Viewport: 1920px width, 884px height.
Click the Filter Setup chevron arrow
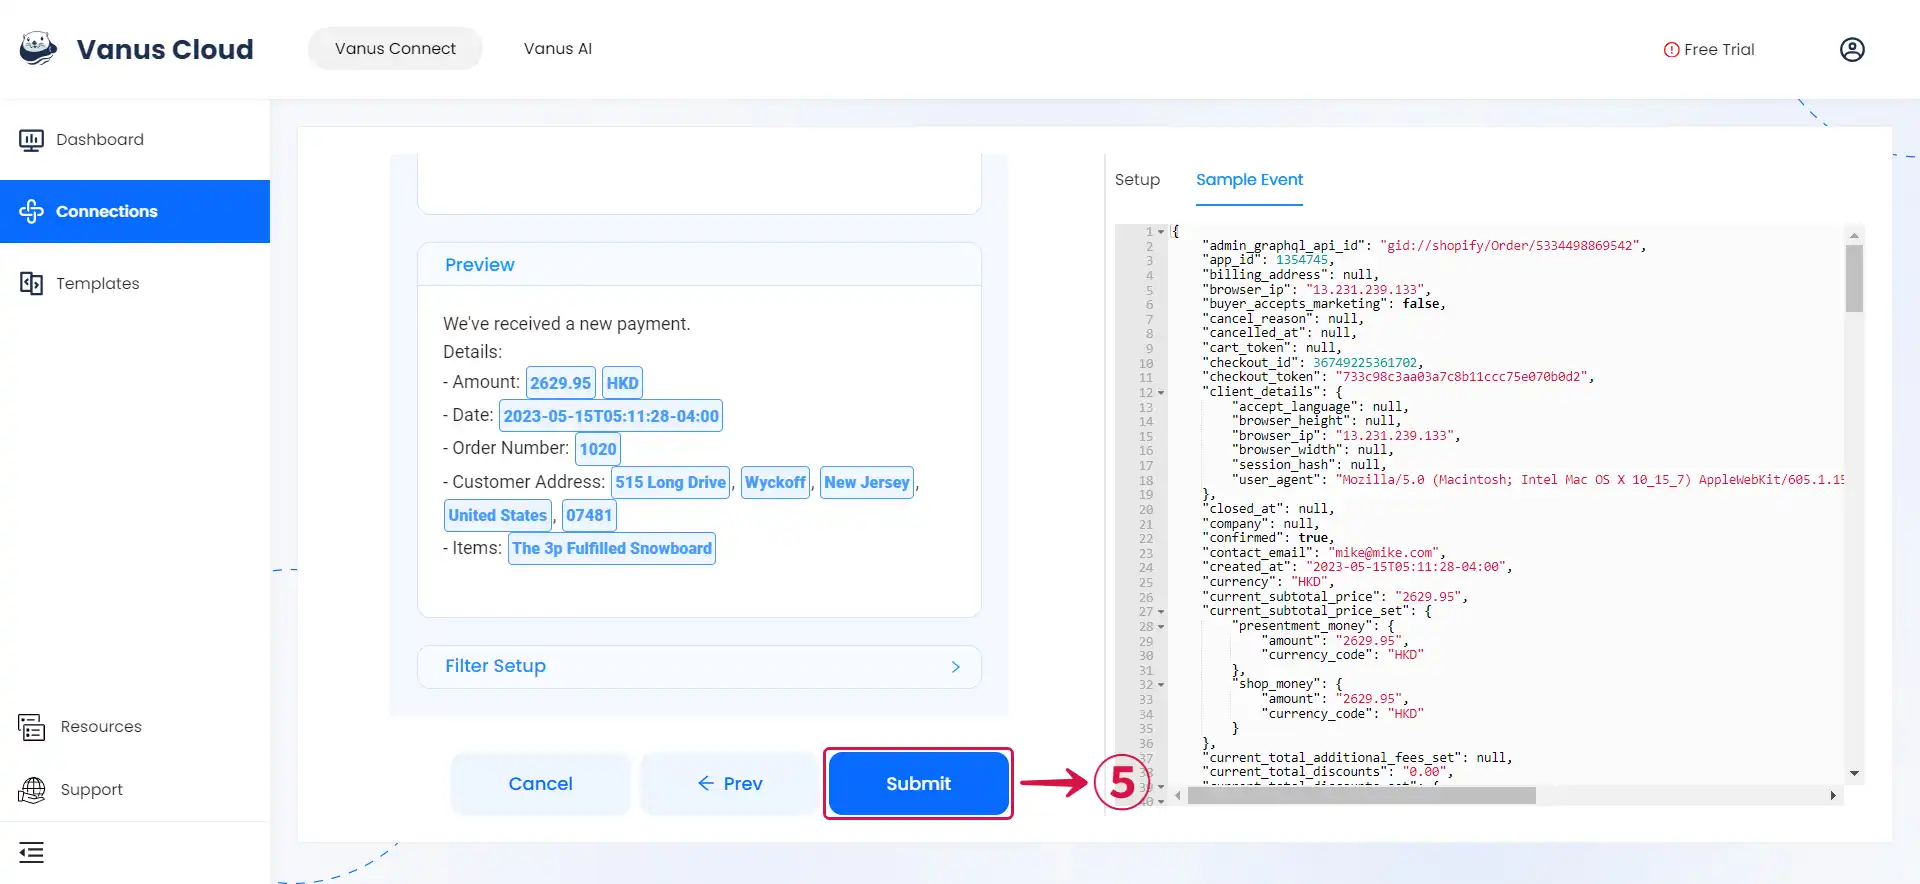click(x=955, y=667)
